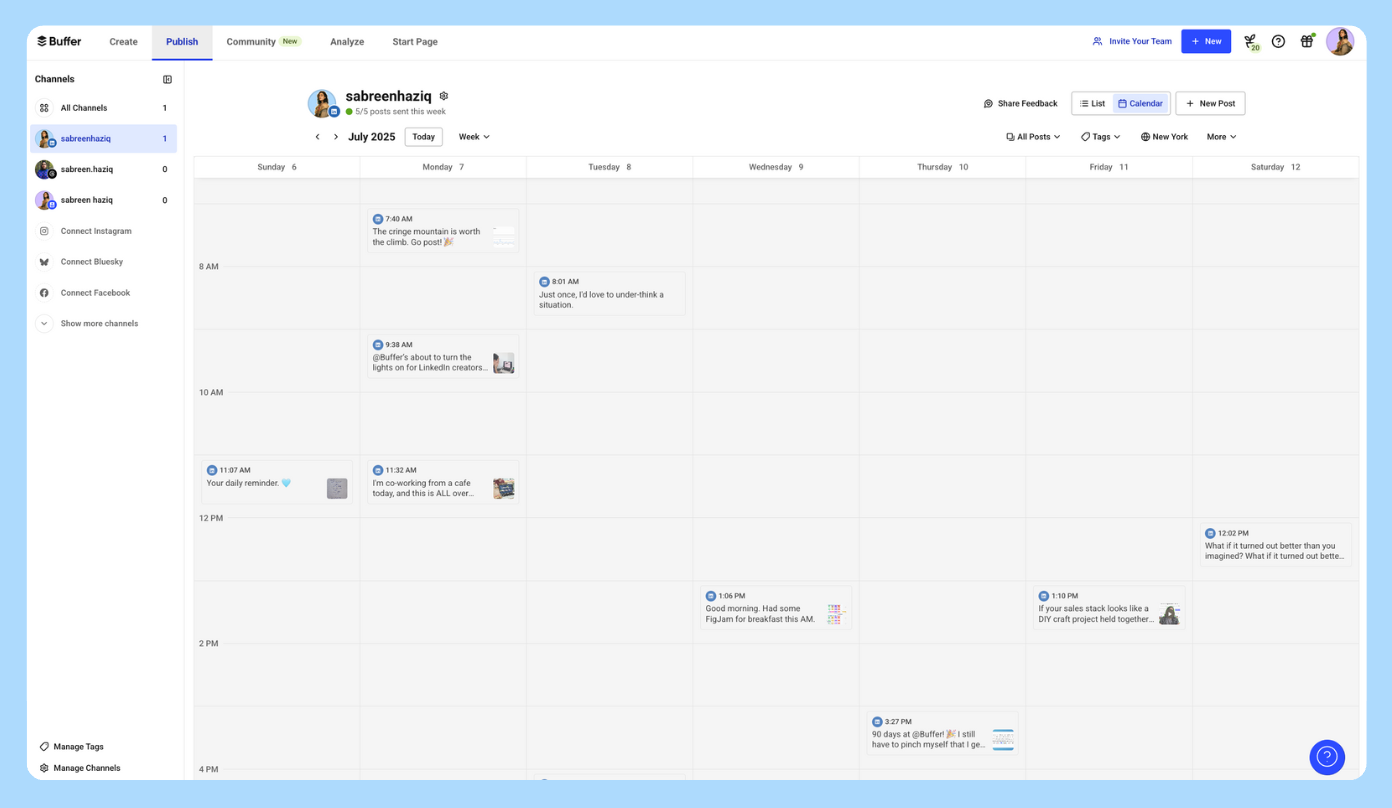Open the help question mark icon
Screen dimensions: 1392x808
tap(1278, 41)
